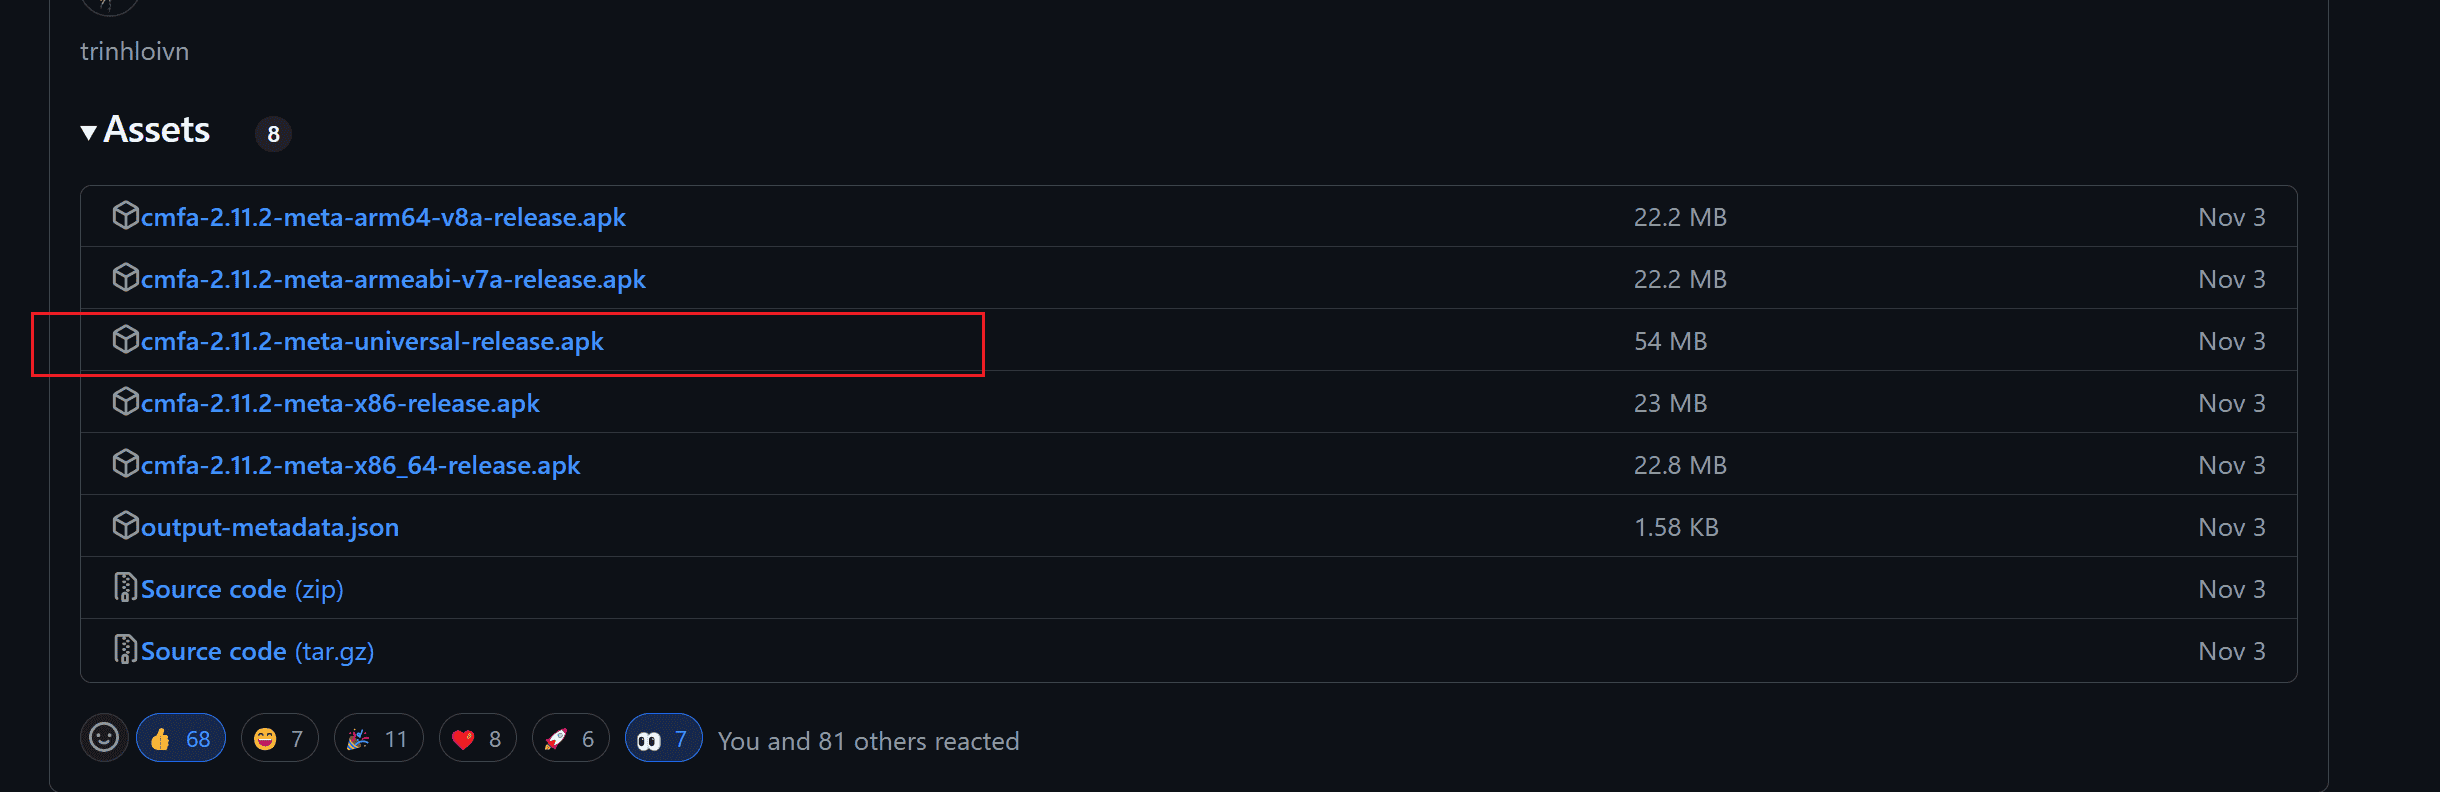Toggle the rocket reaction with 6
This screenshot has width=2440, height=792.
[x=570, y=738]
